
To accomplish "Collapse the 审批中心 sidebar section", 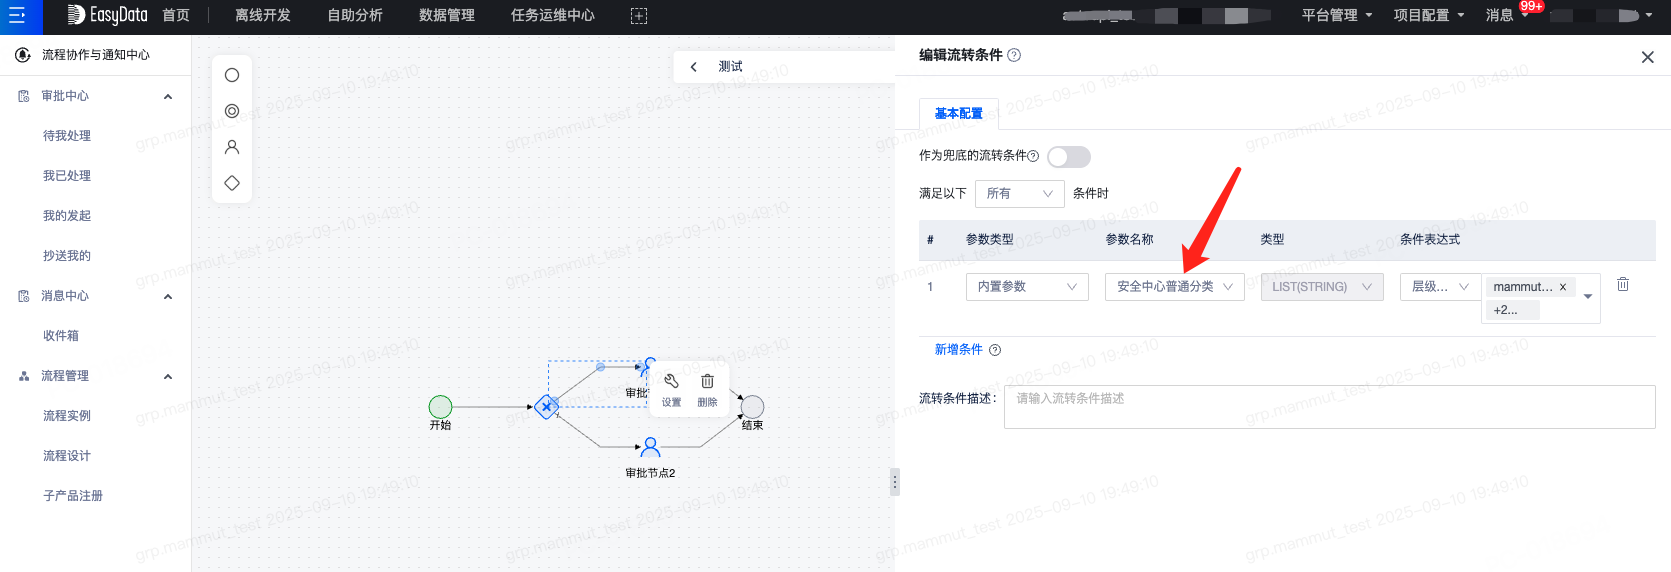I will [168, 97].
